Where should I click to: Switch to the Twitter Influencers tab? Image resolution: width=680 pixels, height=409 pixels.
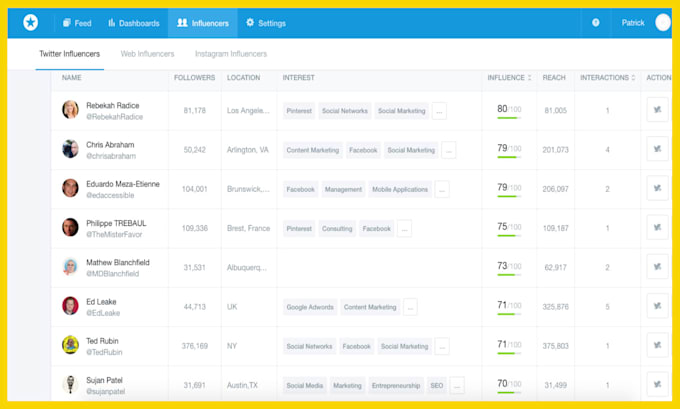69,54
